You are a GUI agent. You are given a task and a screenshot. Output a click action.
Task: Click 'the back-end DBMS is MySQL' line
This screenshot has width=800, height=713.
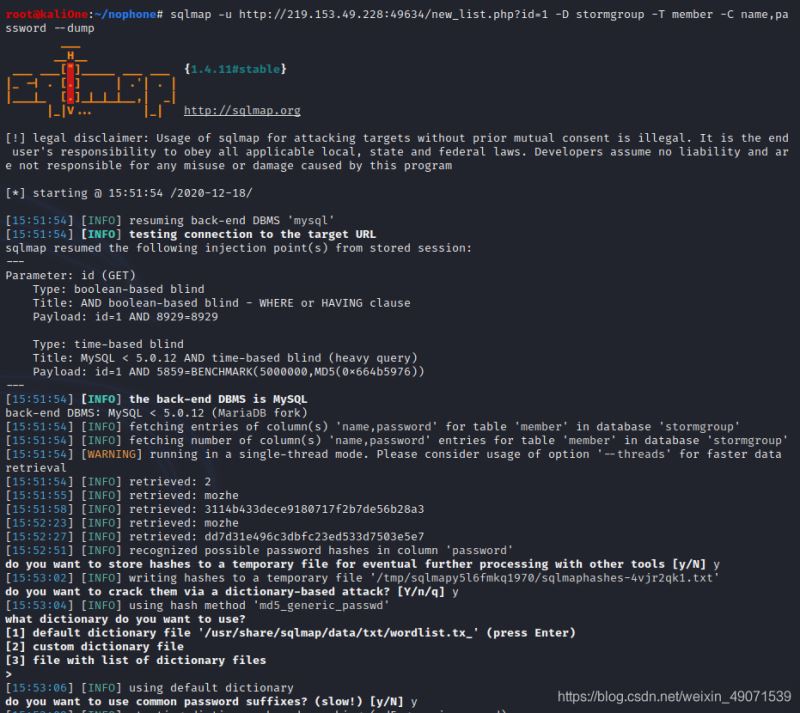[156, 399]
